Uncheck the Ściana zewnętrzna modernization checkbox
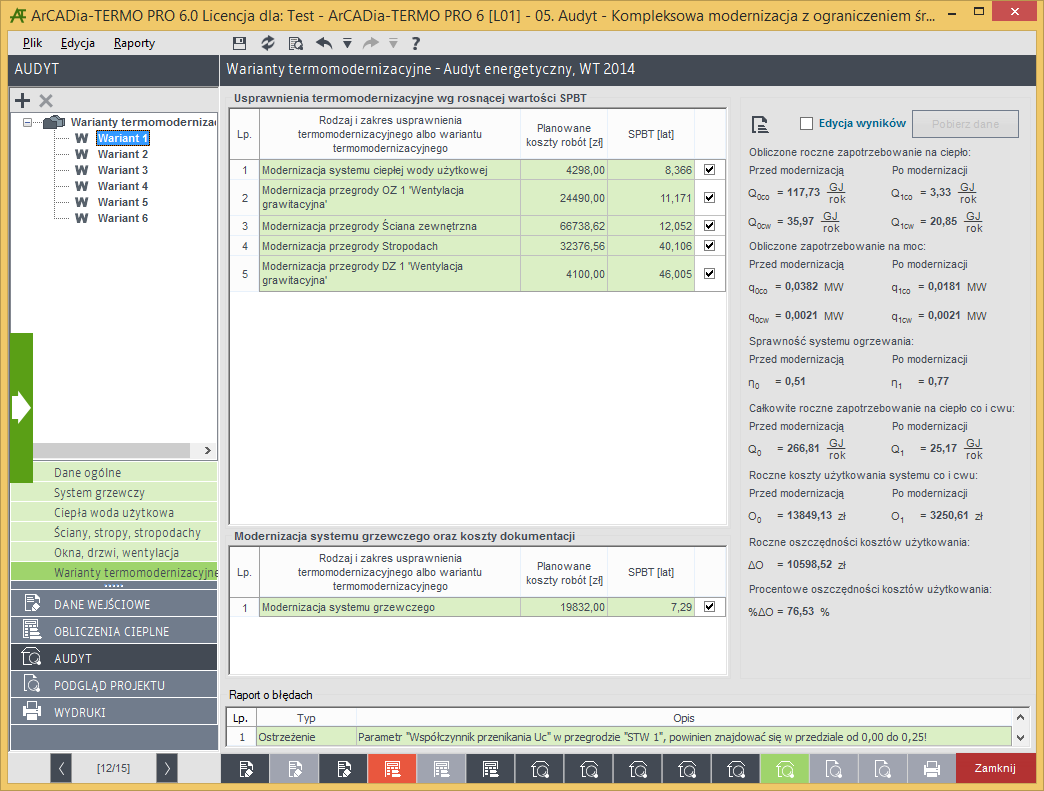The width and height of the screenshot is (1044, 791). point(710,226)
